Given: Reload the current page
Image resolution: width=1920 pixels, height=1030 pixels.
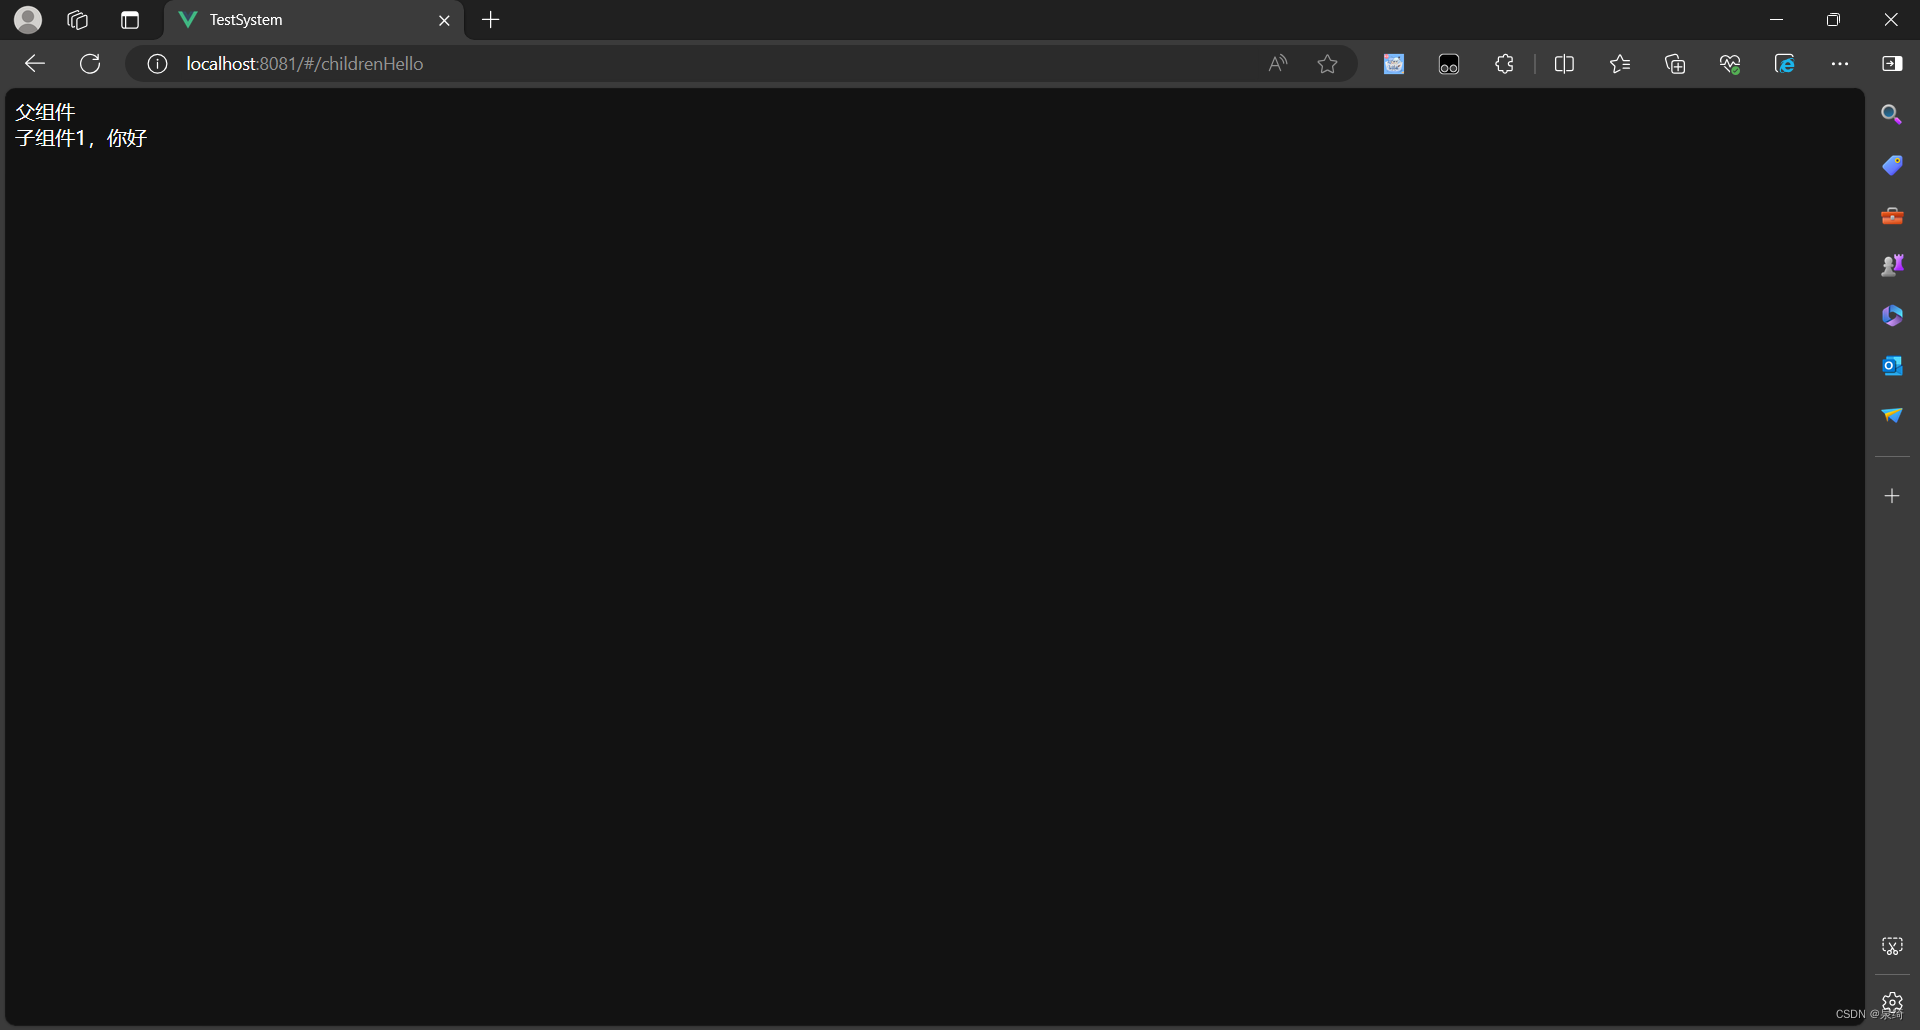Looking at the screenshot, I should pos(90,64).
